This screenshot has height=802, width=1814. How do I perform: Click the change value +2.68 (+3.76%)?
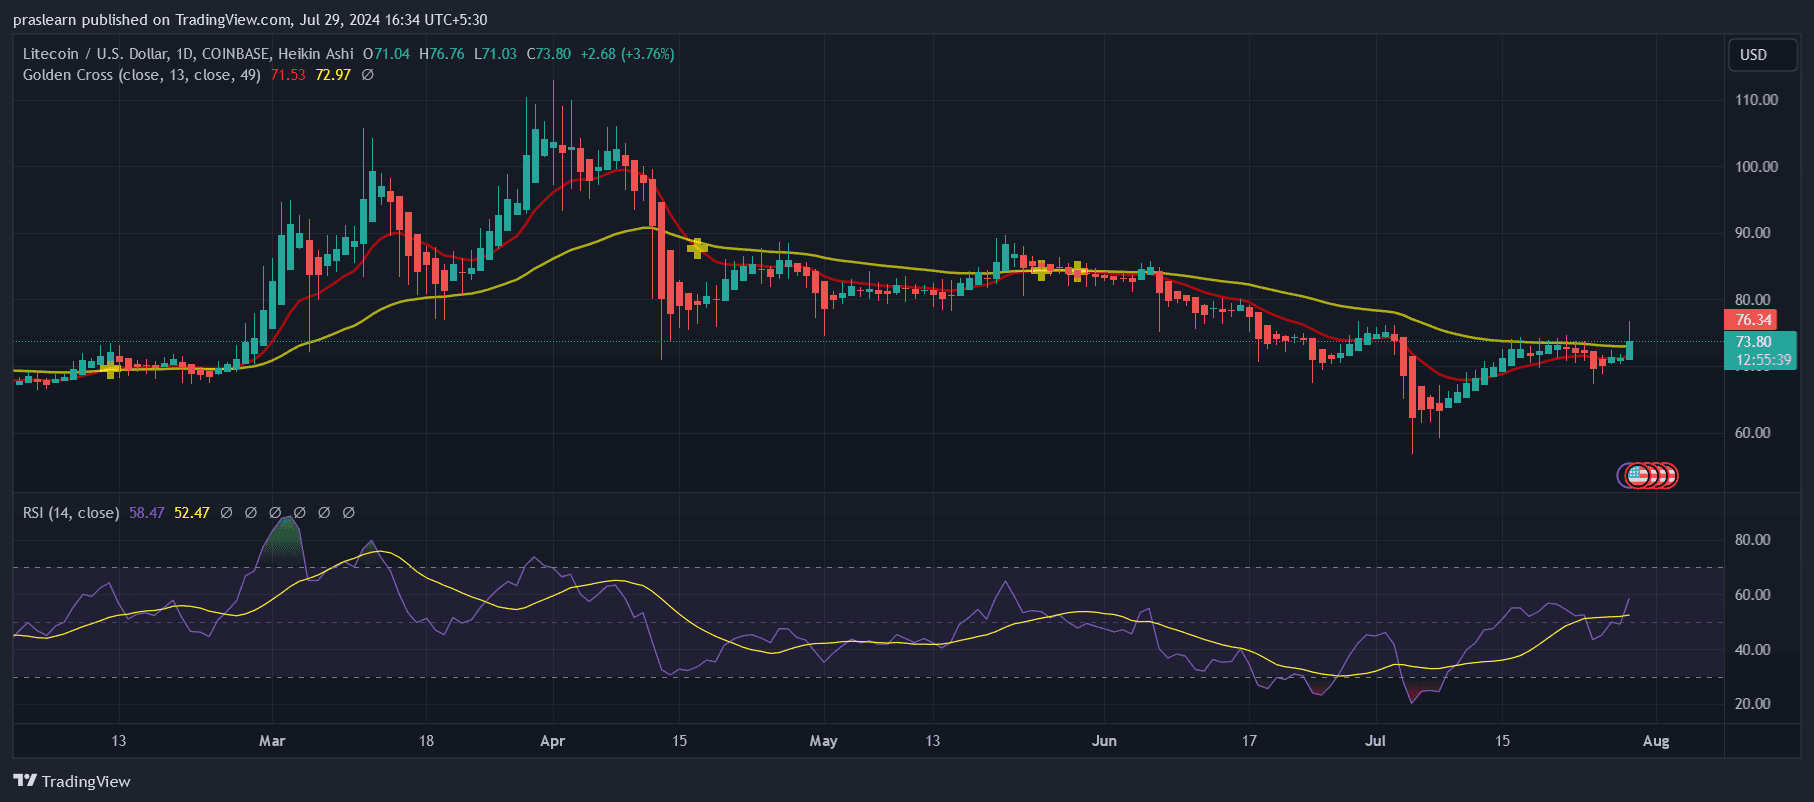coord(628,54)
